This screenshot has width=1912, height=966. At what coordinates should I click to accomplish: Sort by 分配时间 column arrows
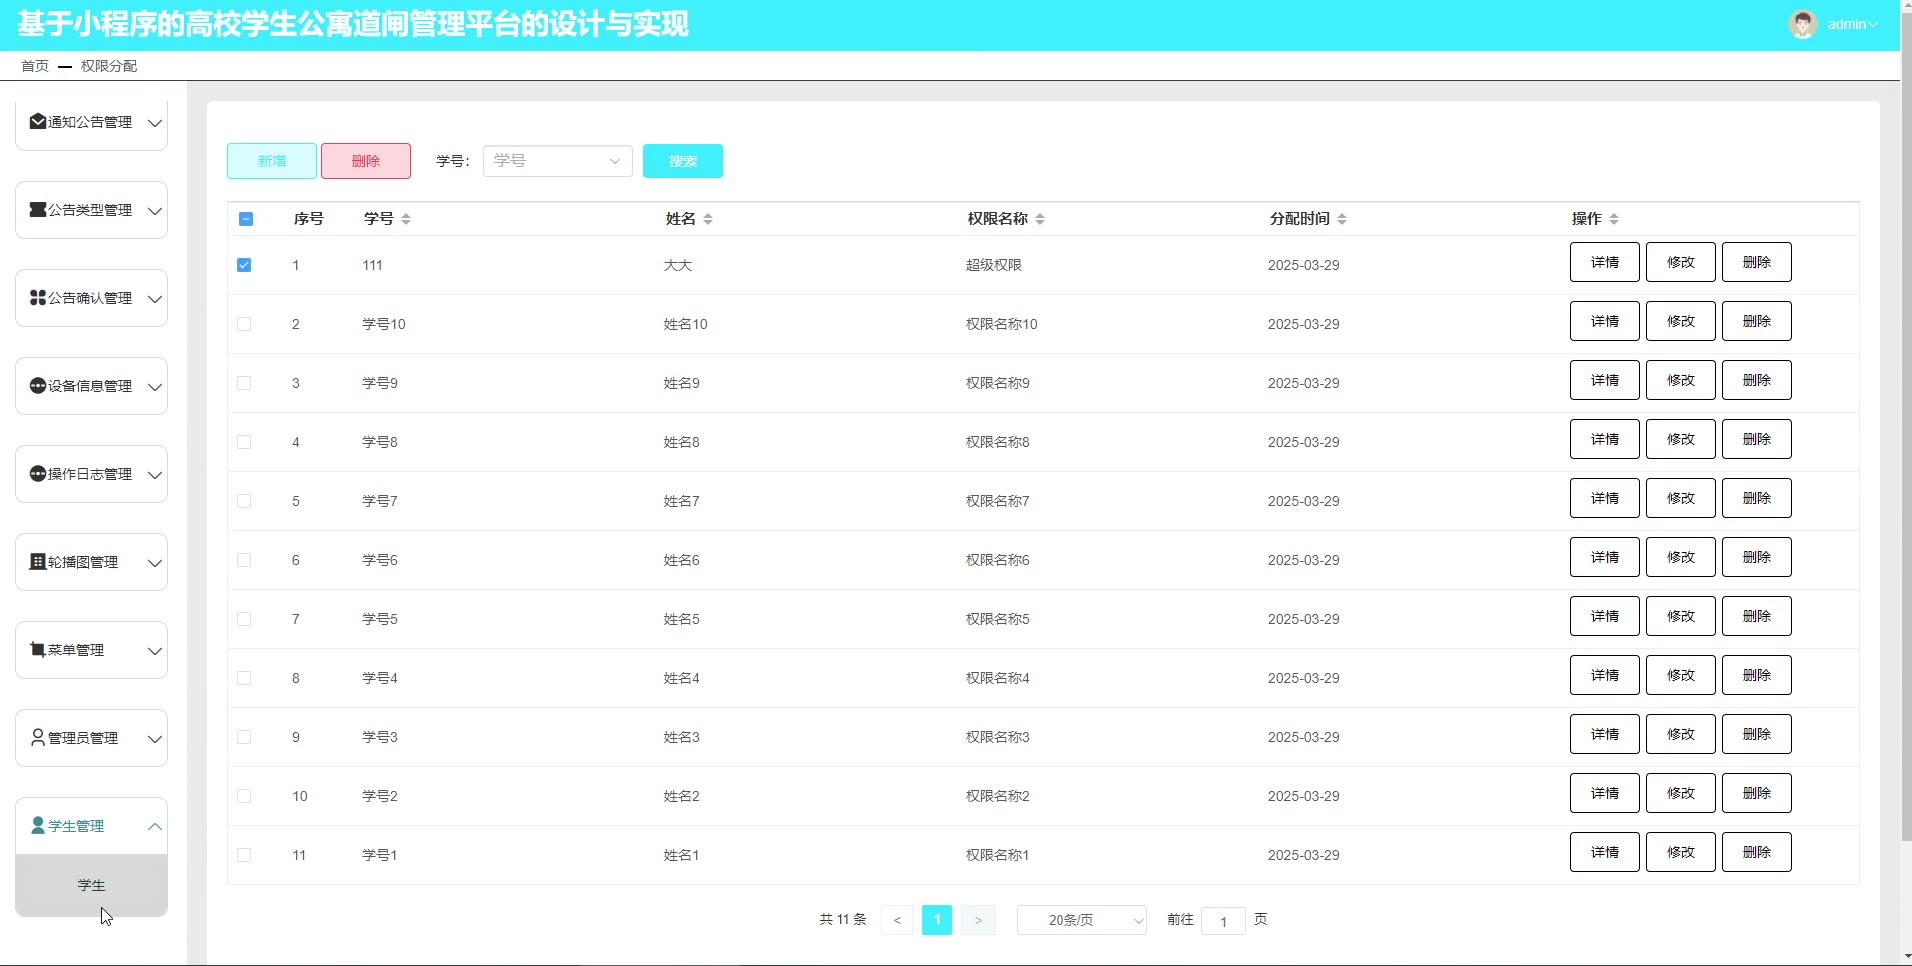coord(1342,219)
